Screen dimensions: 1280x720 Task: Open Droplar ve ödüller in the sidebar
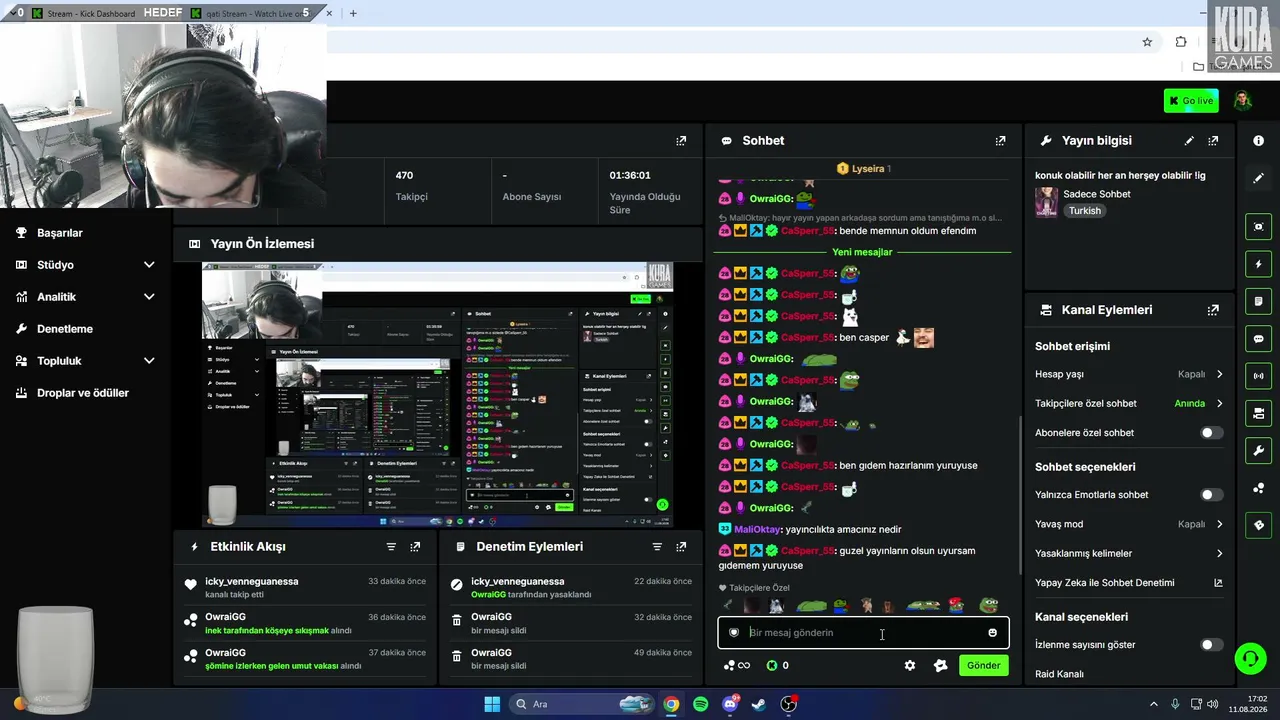[x=83, y=393]
